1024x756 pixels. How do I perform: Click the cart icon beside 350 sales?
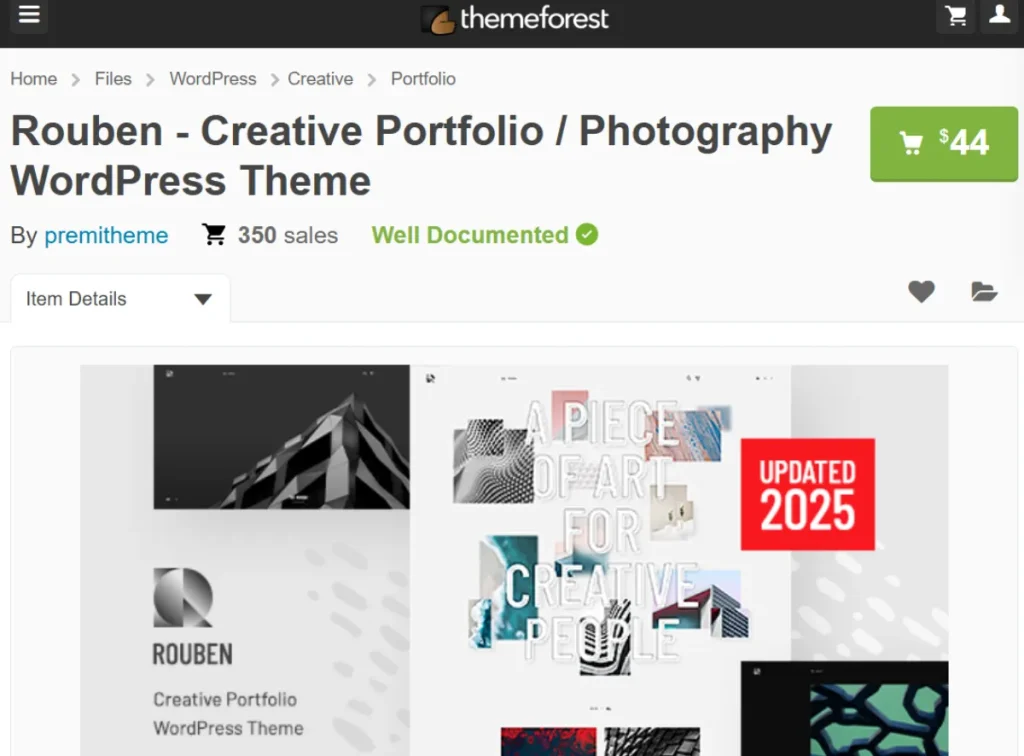click(x=214, y=234)
